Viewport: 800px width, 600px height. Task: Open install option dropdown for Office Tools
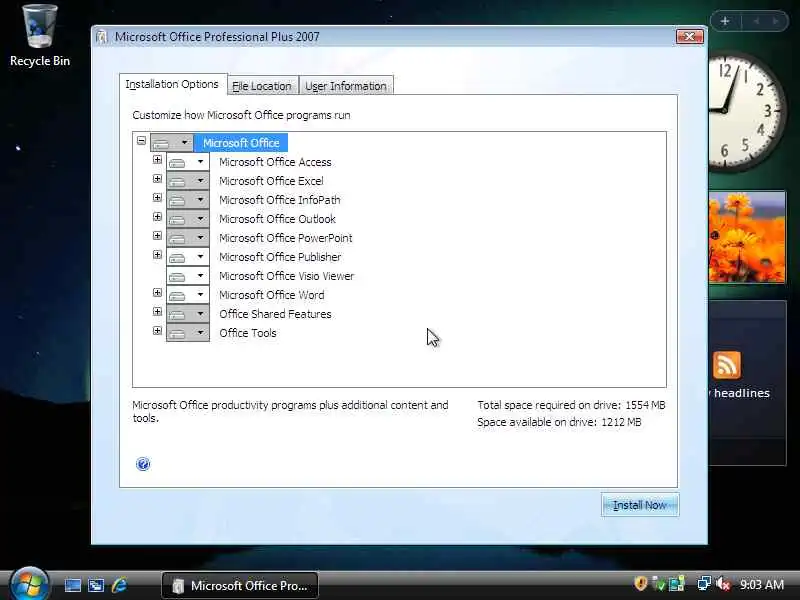coord(188,333)
